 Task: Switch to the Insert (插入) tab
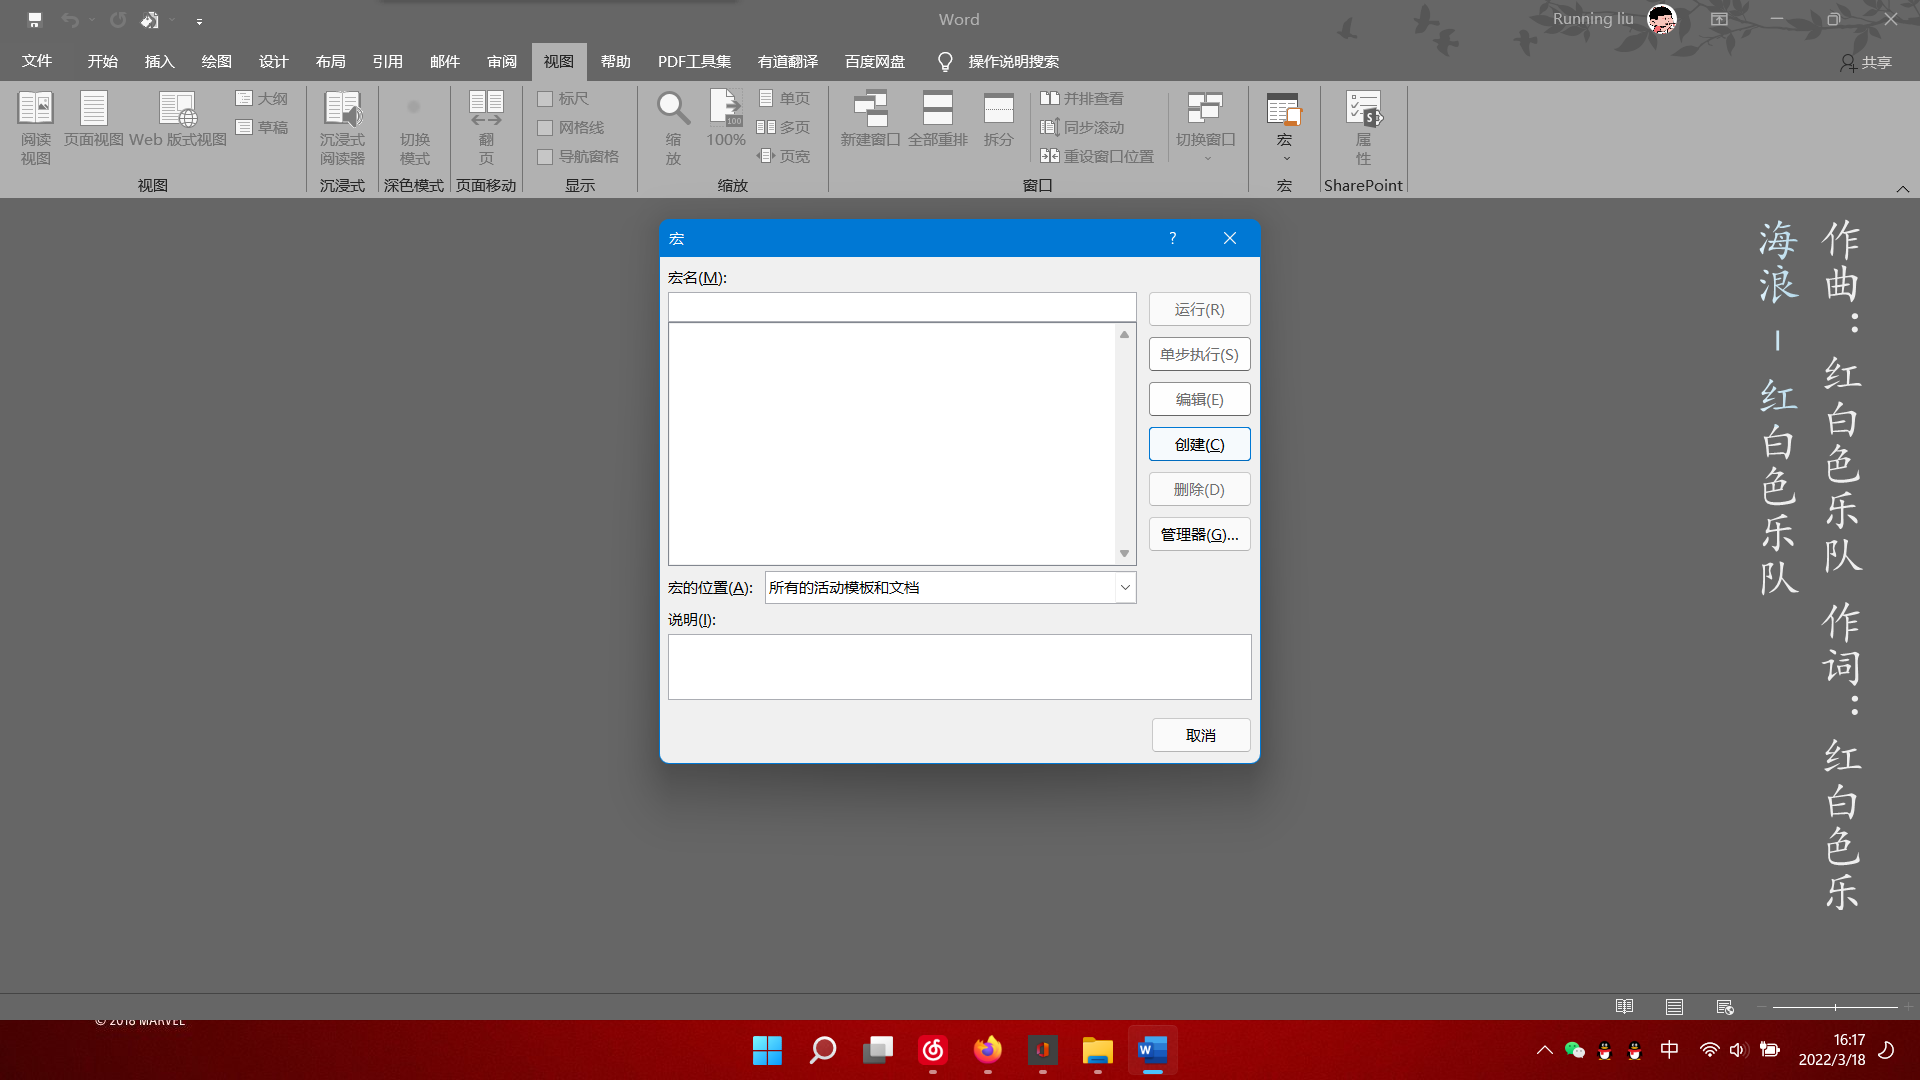point(159,62)
